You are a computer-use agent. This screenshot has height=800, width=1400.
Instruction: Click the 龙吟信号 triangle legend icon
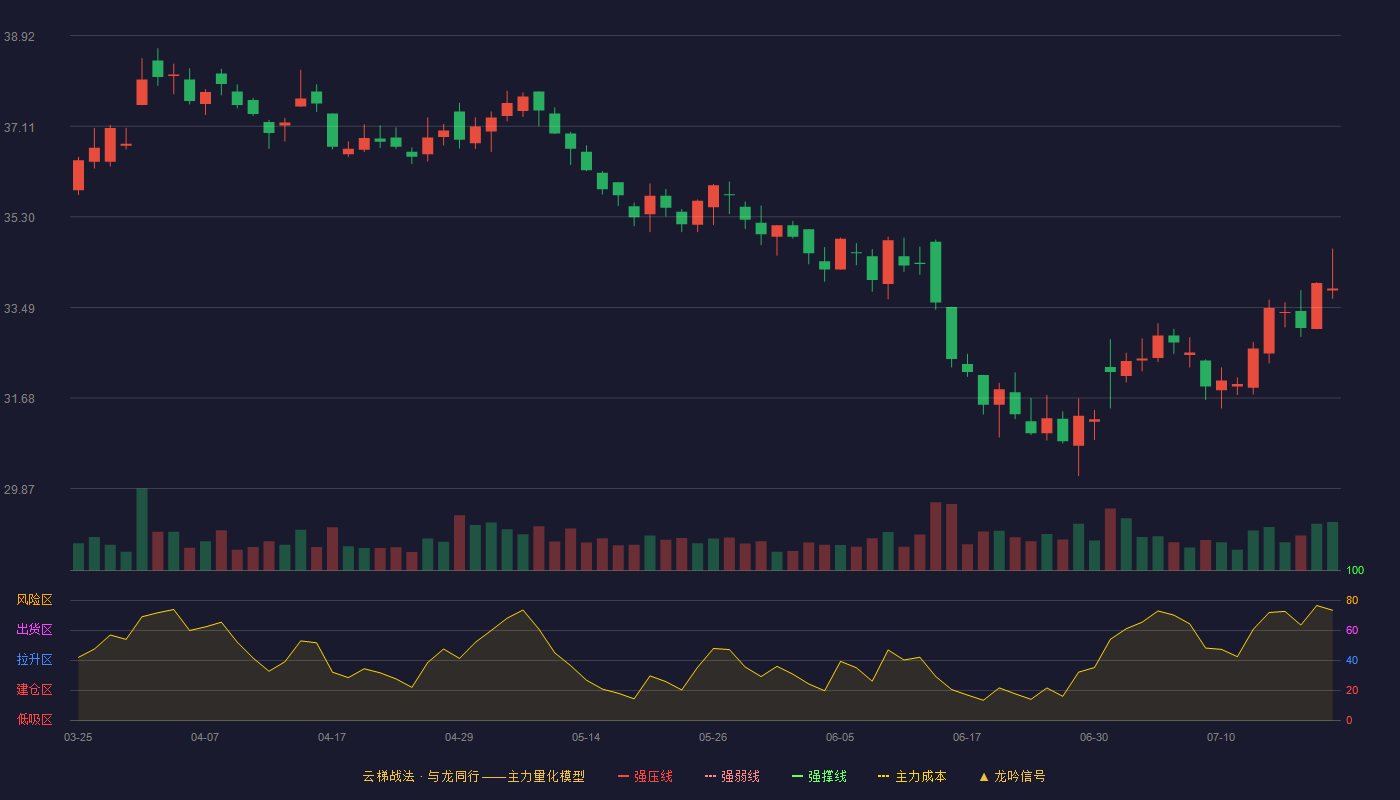(984, 776)
